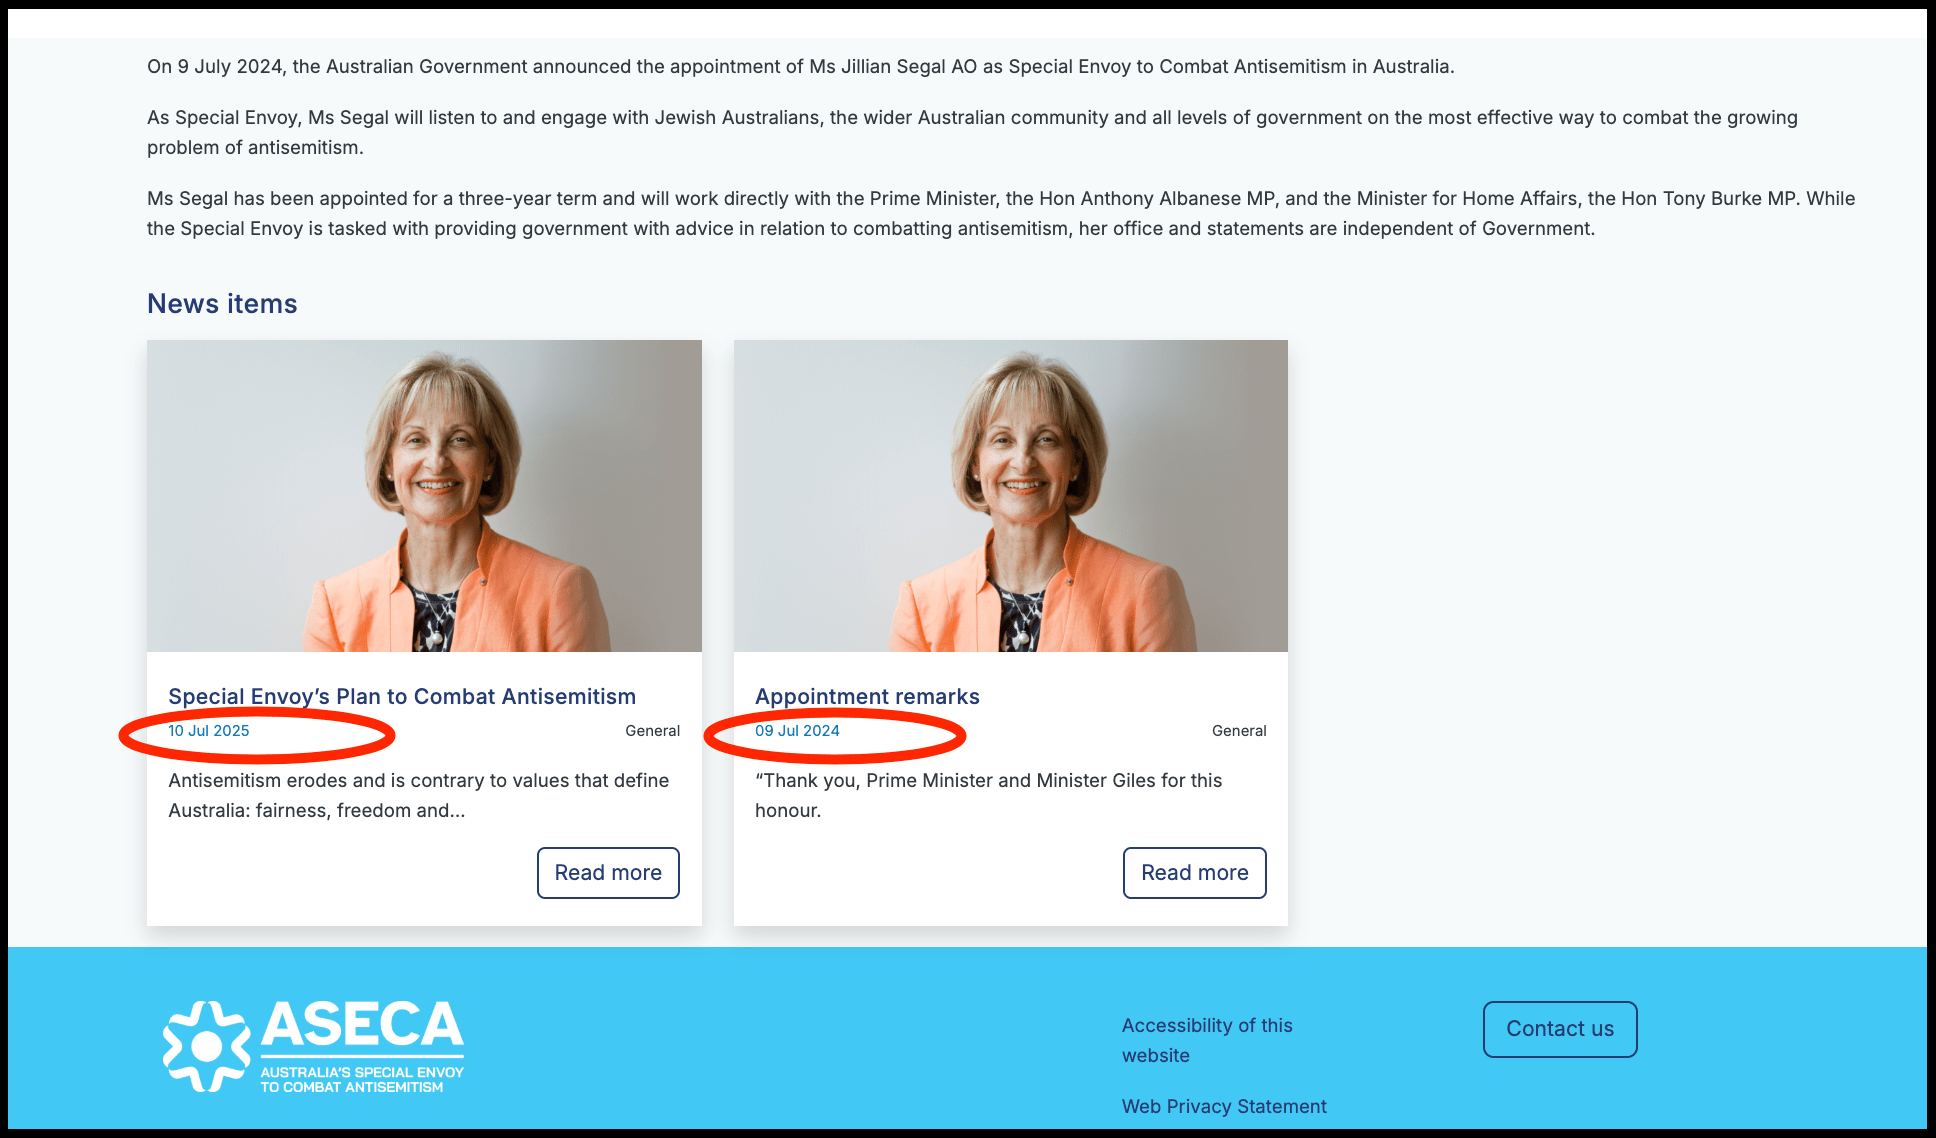Open Accessibility of this website link
Screen dimensions: 1936x1138
(1207, 1040)
